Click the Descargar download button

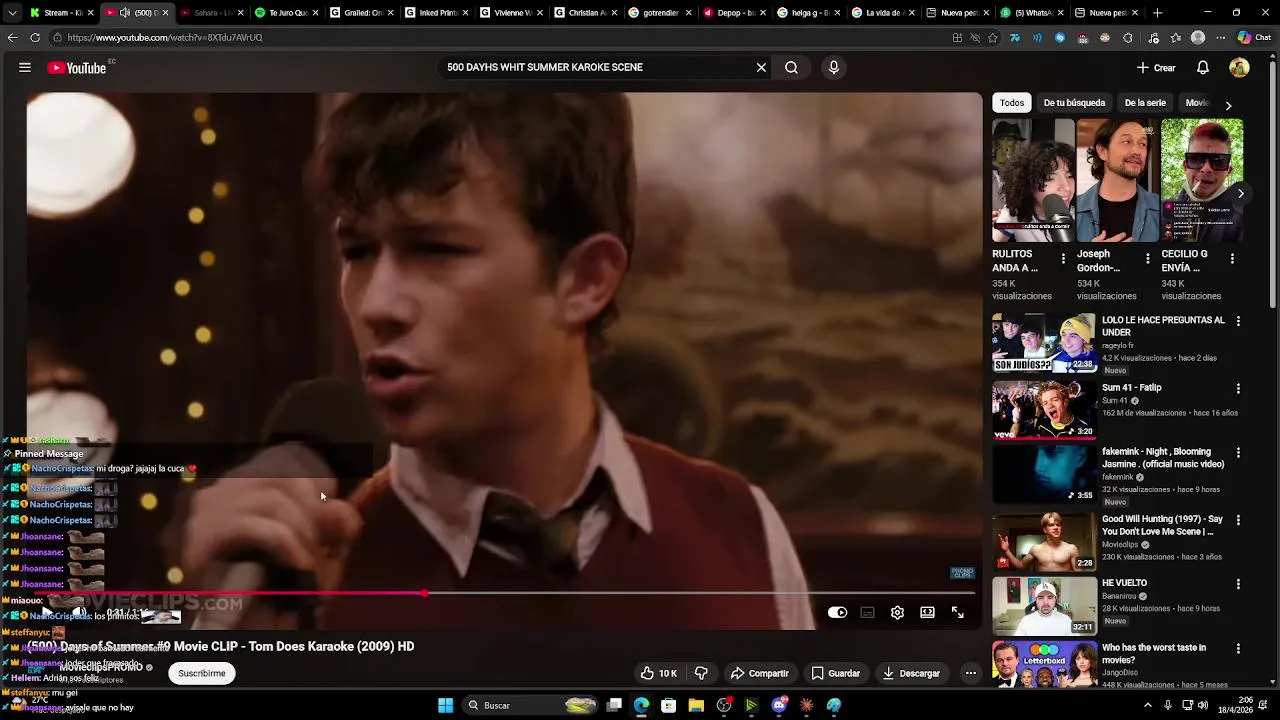click(x=911, y=673)
